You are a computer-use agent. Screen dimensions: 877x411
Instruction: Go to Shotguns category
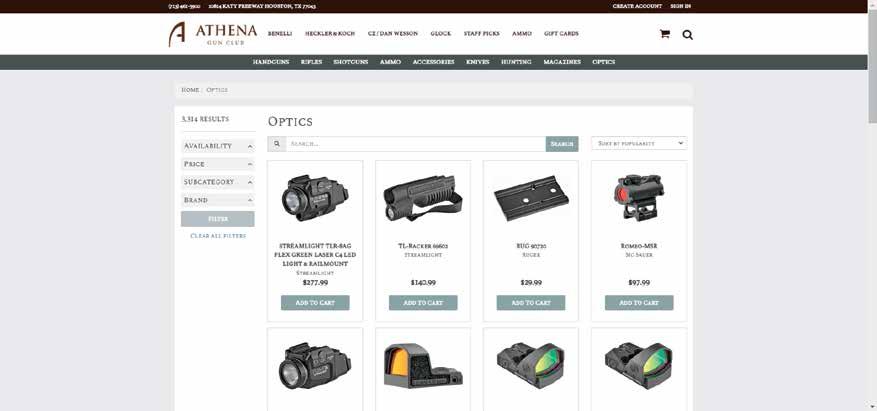point(351,62)
